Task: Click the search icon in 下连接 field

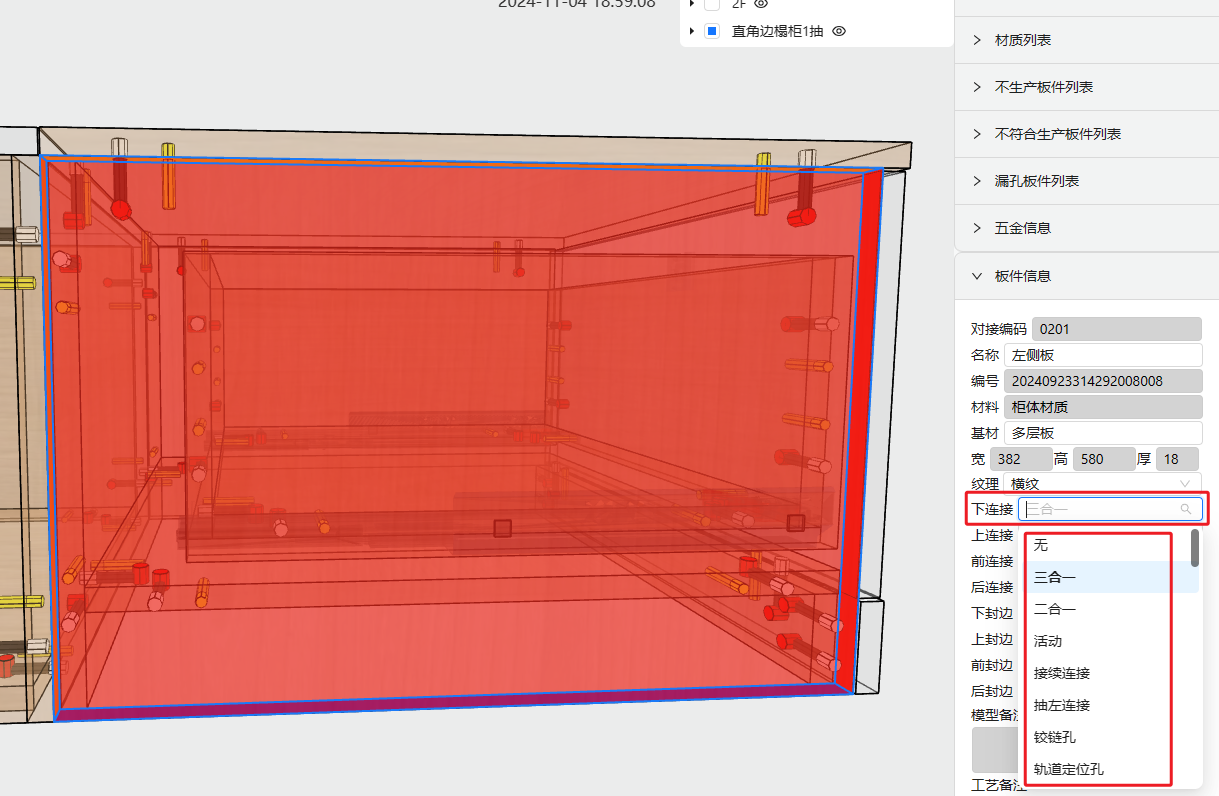Action: click(1186, 509)
